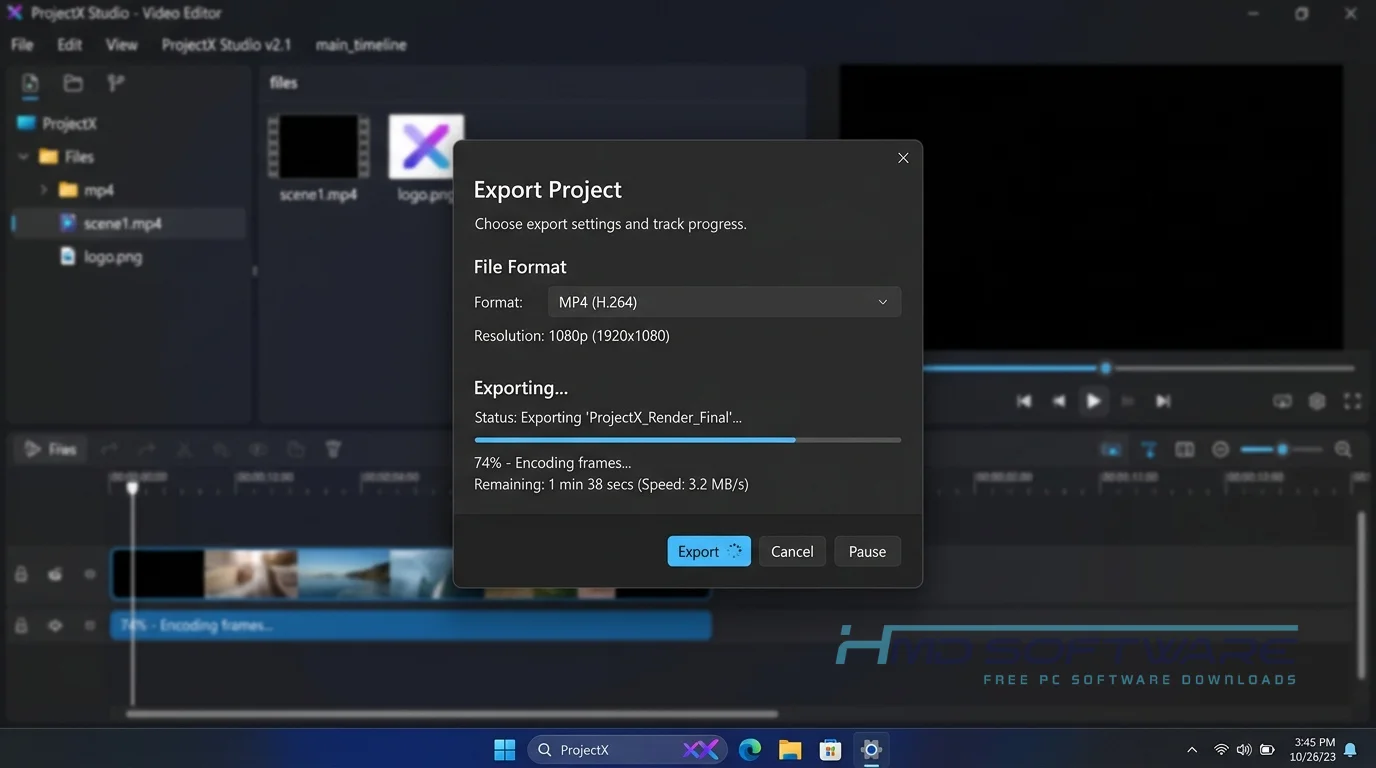Image resolution: width=1376 pixels, height=768 pixels.
Task: Click the video track icon next to its lock
Action: 55,574
